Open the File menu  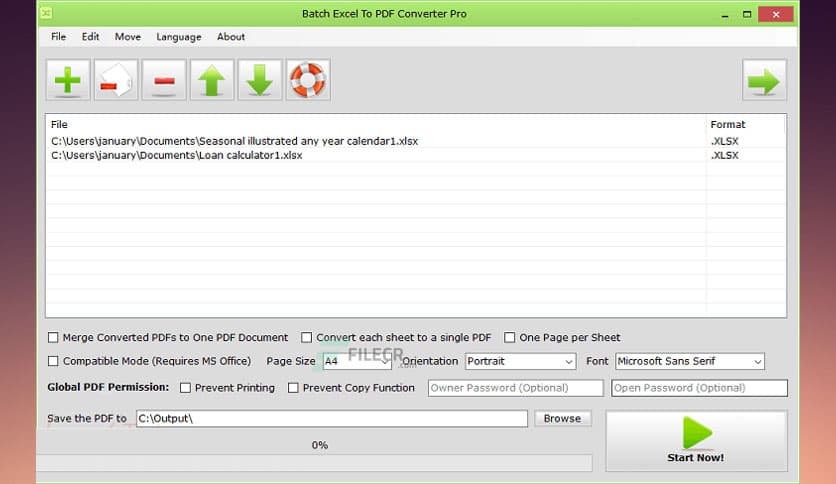(58, 37)
